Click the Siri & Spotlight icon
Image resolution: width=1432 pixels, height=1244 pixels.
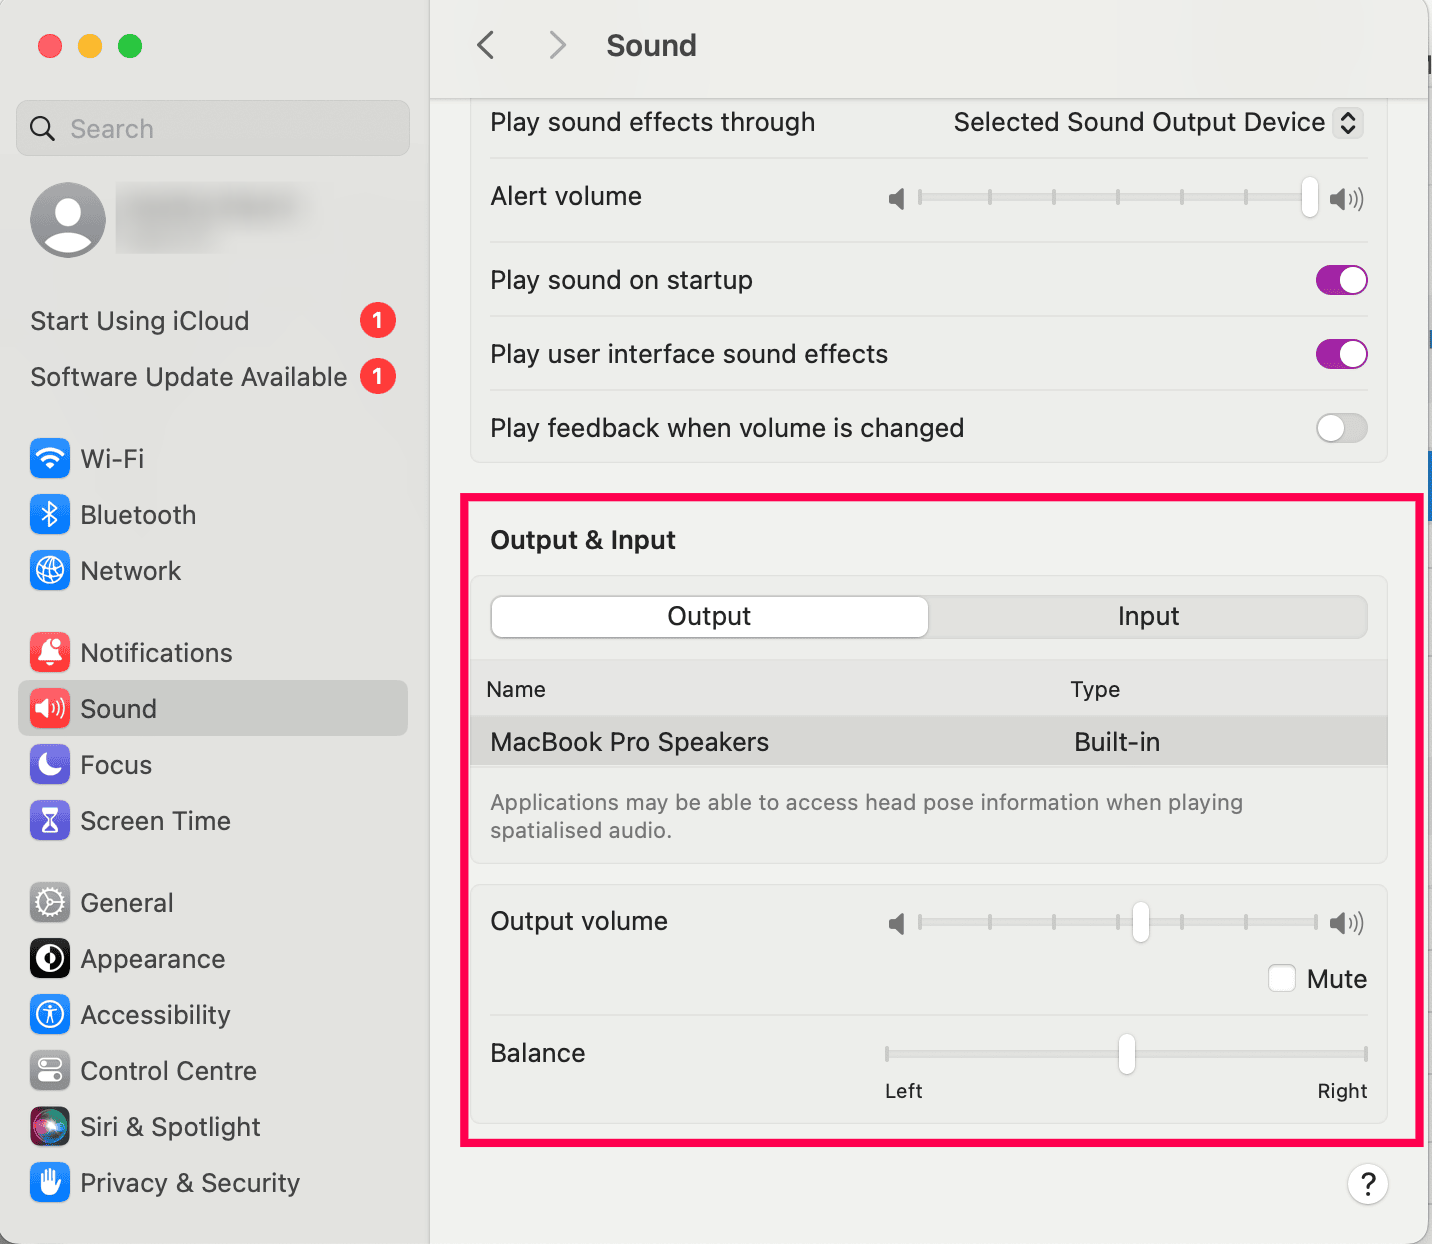coord(50,1127)
